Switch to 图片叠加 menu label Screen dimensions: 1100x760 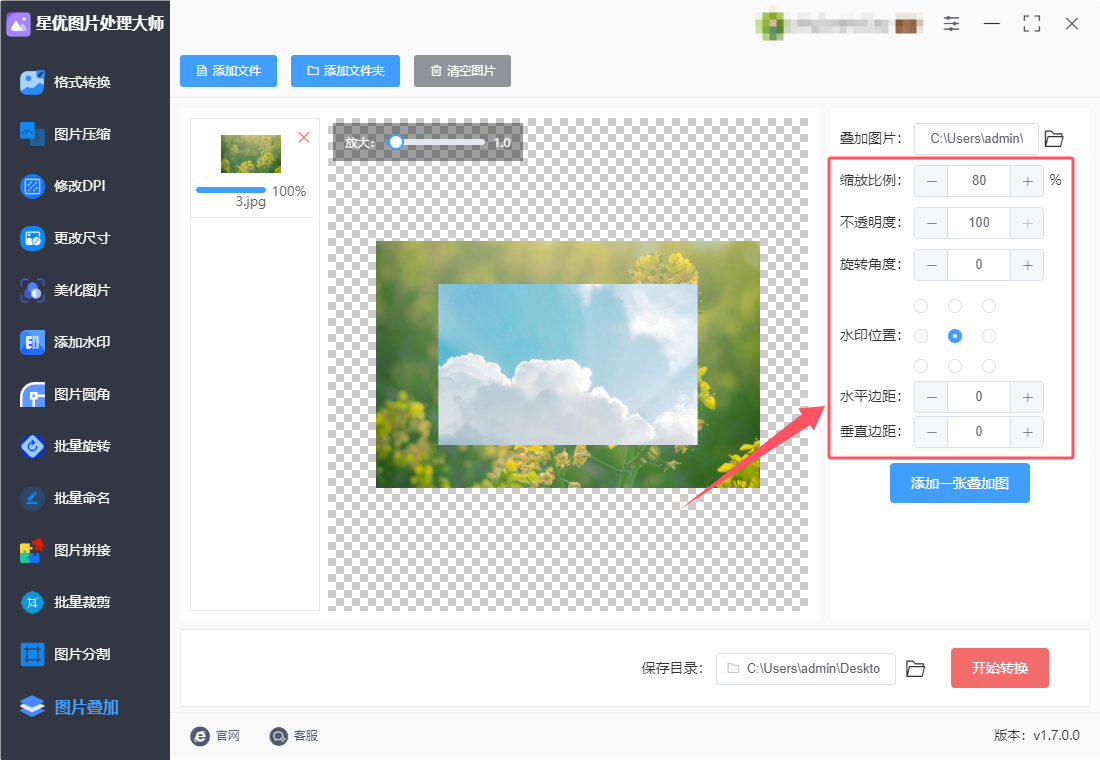86,707
